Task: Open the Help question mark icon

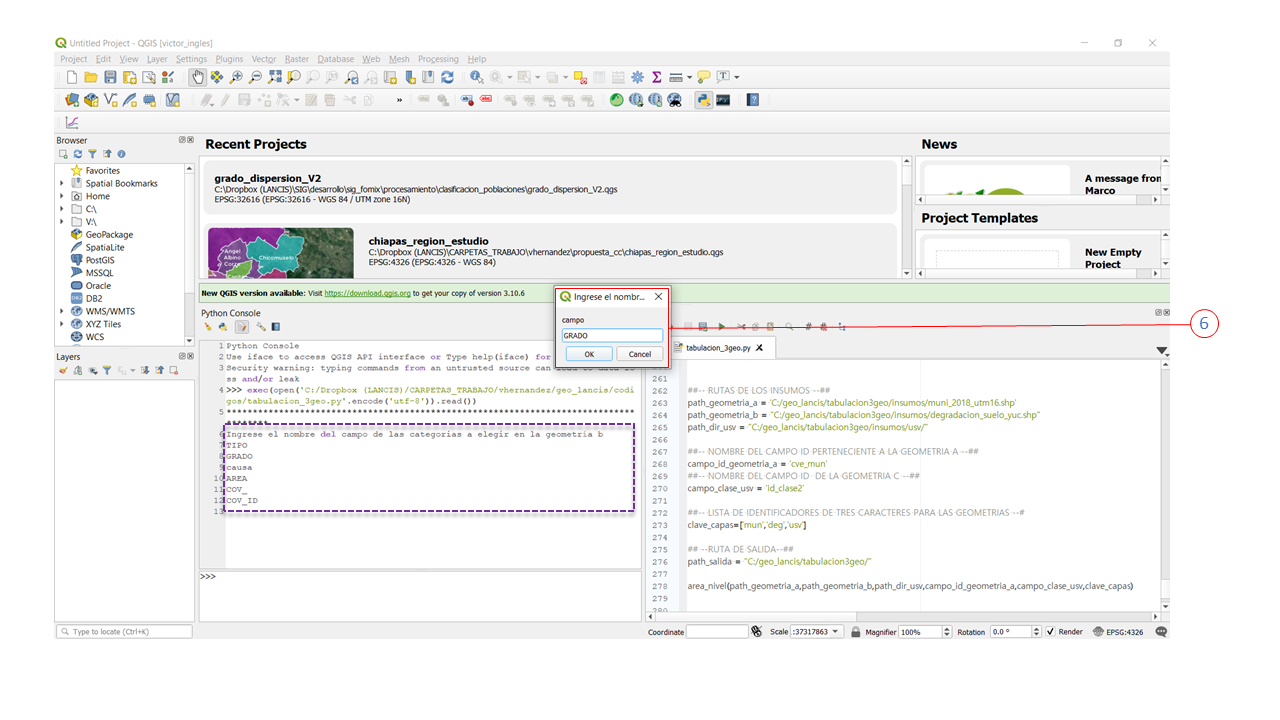Action: click(753, 100)
